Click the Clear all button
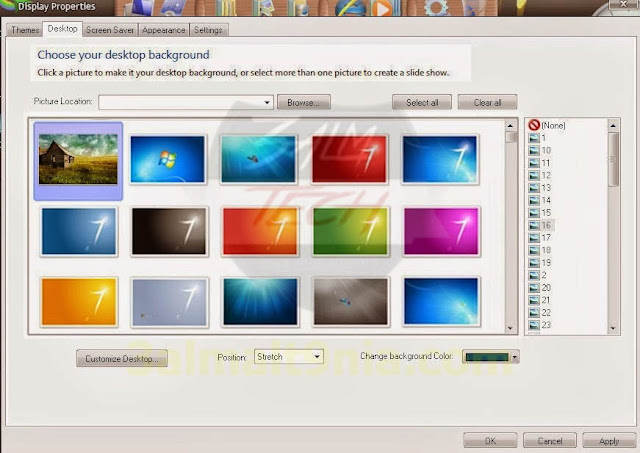640x453 pixels. click(487, 102)
